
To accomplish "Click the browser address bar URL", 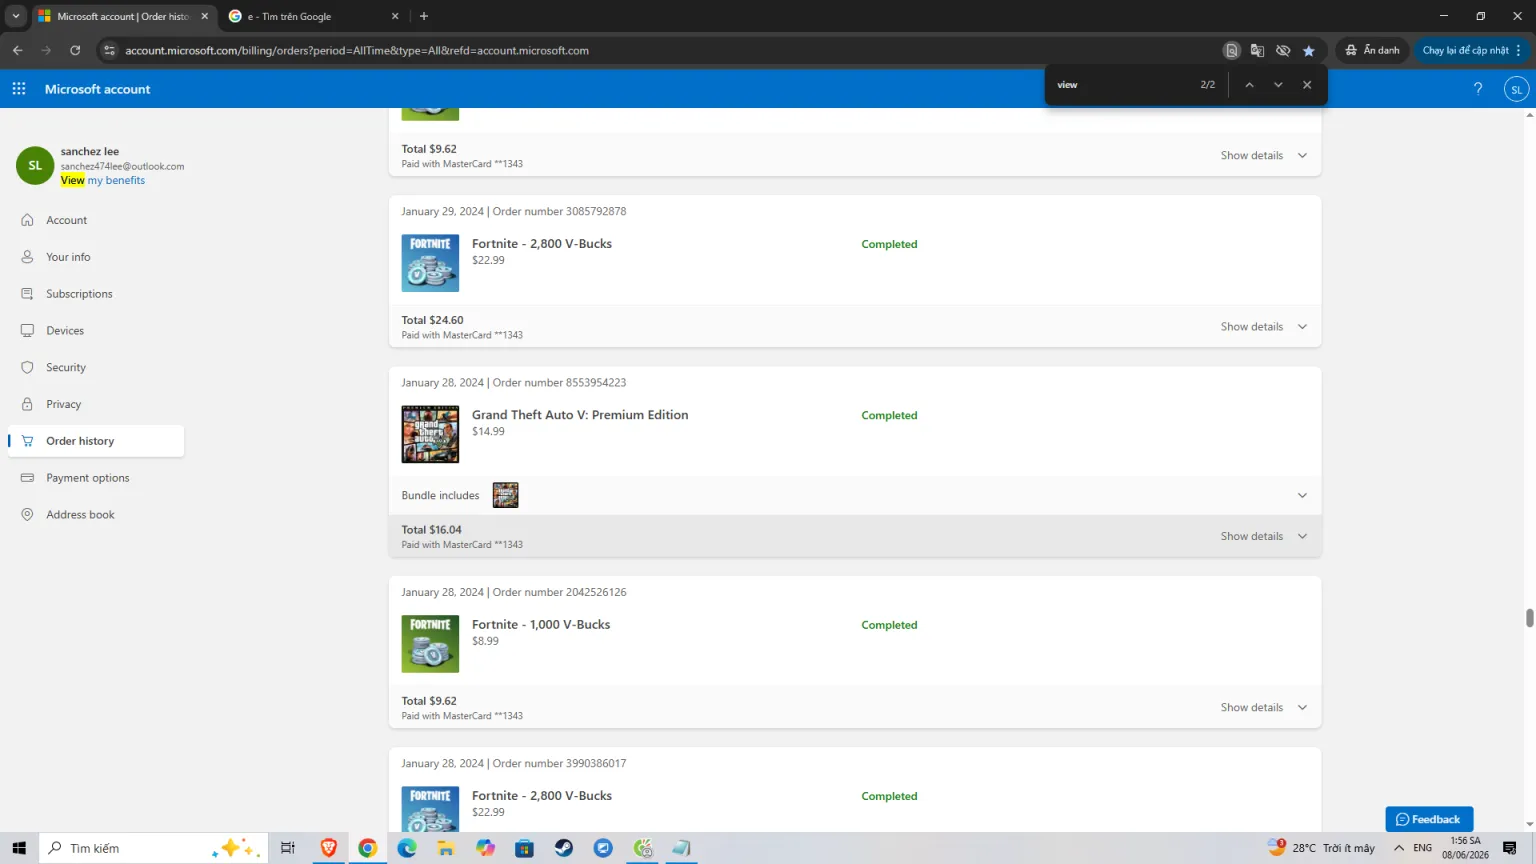I will pyautogui.click(x=357, y=50).
